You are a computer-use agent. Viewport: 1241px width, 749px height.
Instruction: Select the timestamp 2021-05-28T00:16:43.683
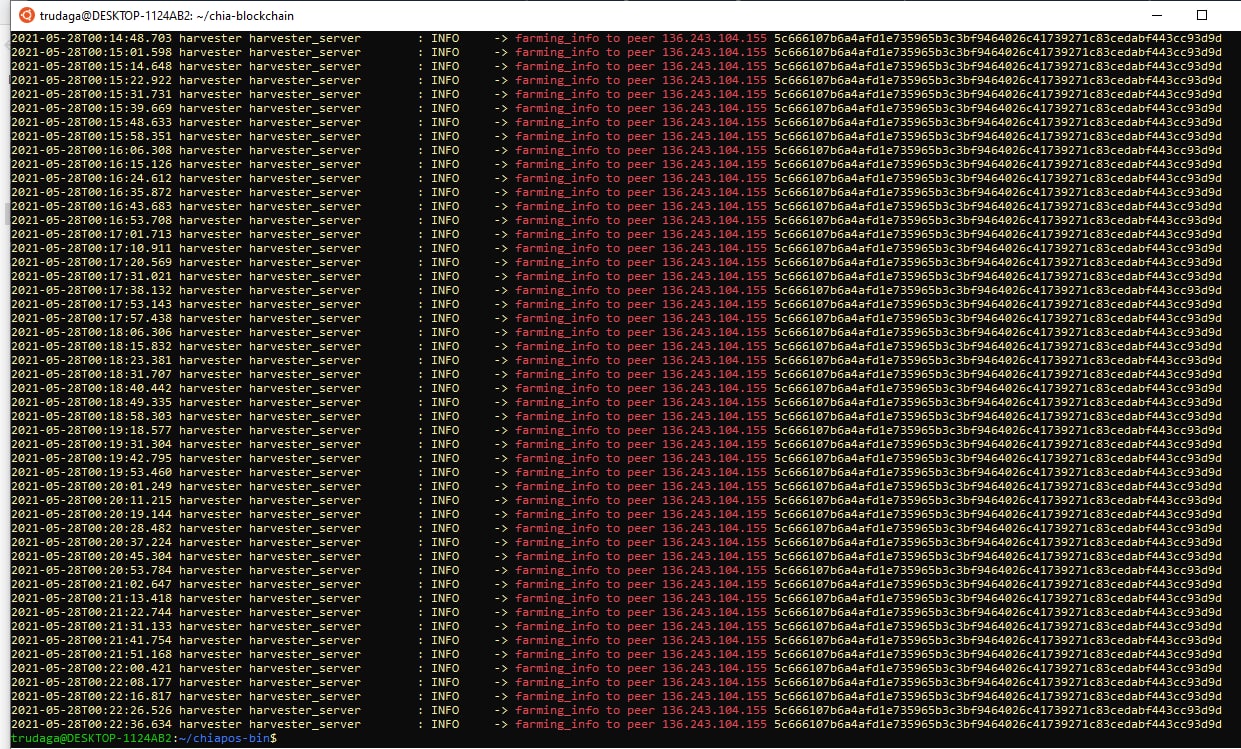[x=91, y=206]
